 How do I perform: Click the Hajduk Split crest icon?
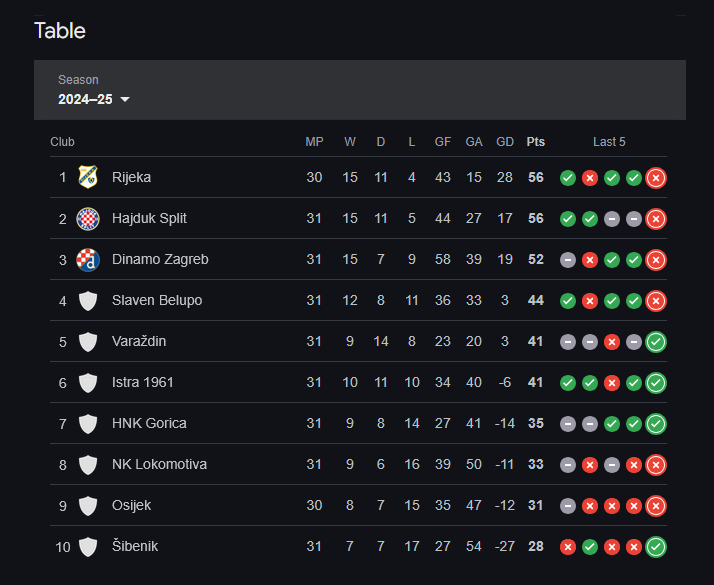[88, 218]
